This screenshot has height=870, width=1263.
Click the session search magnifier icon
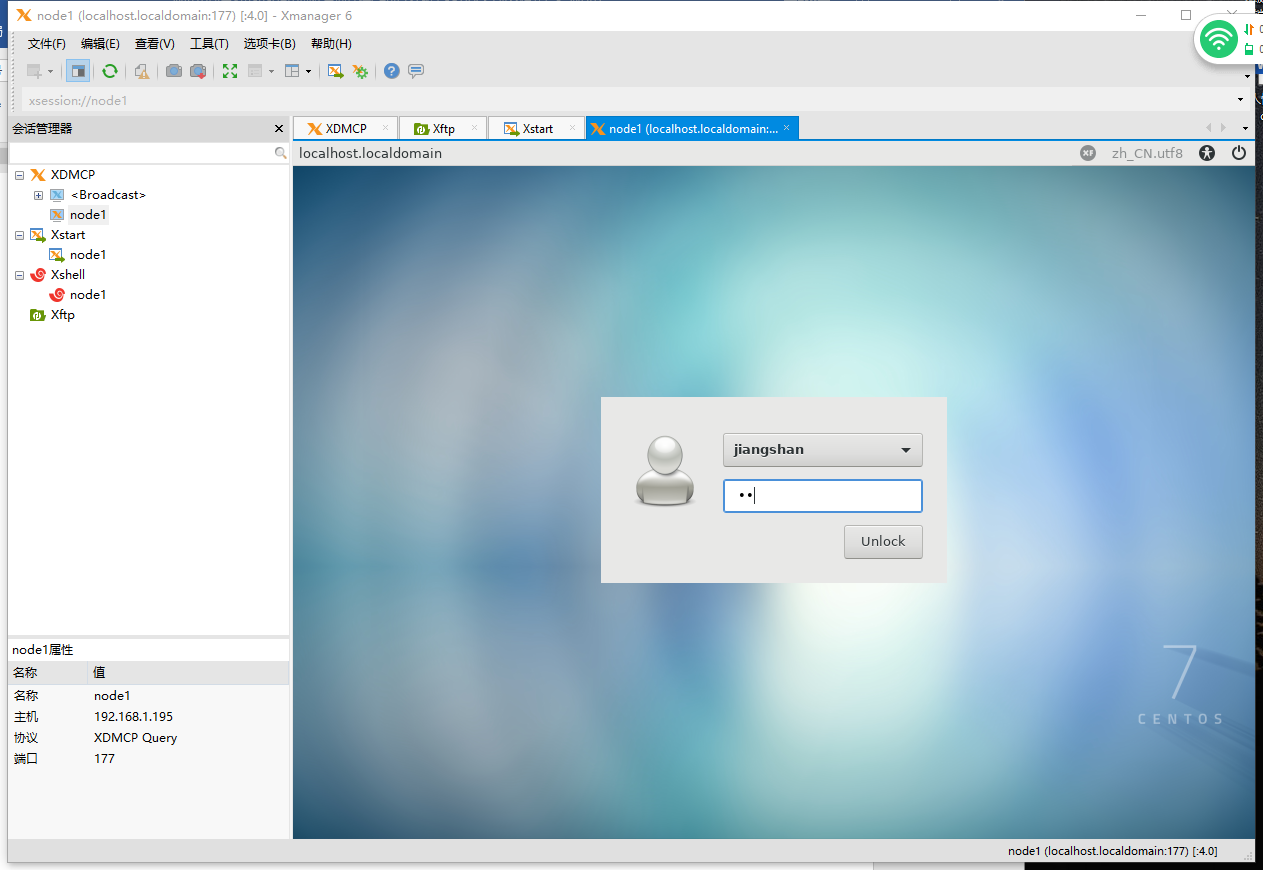(280, 153)
